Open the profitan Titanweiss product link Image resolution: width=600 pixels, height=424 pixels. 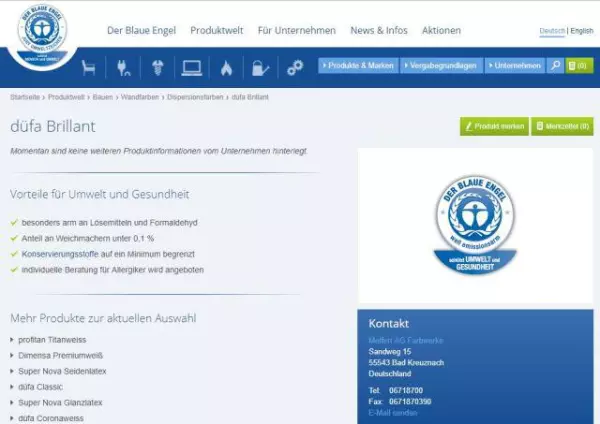point(52,340)
